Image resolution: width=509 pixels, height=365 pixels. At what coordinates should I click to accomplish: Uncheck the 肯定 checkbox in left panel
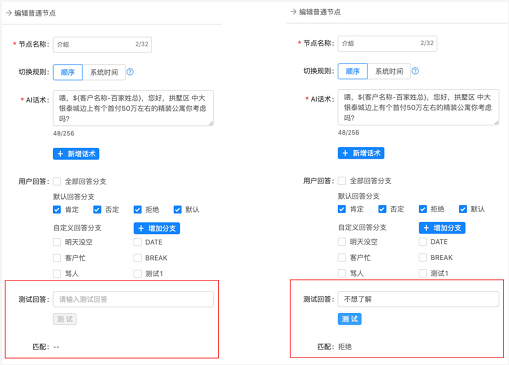(x=57, y=210)
